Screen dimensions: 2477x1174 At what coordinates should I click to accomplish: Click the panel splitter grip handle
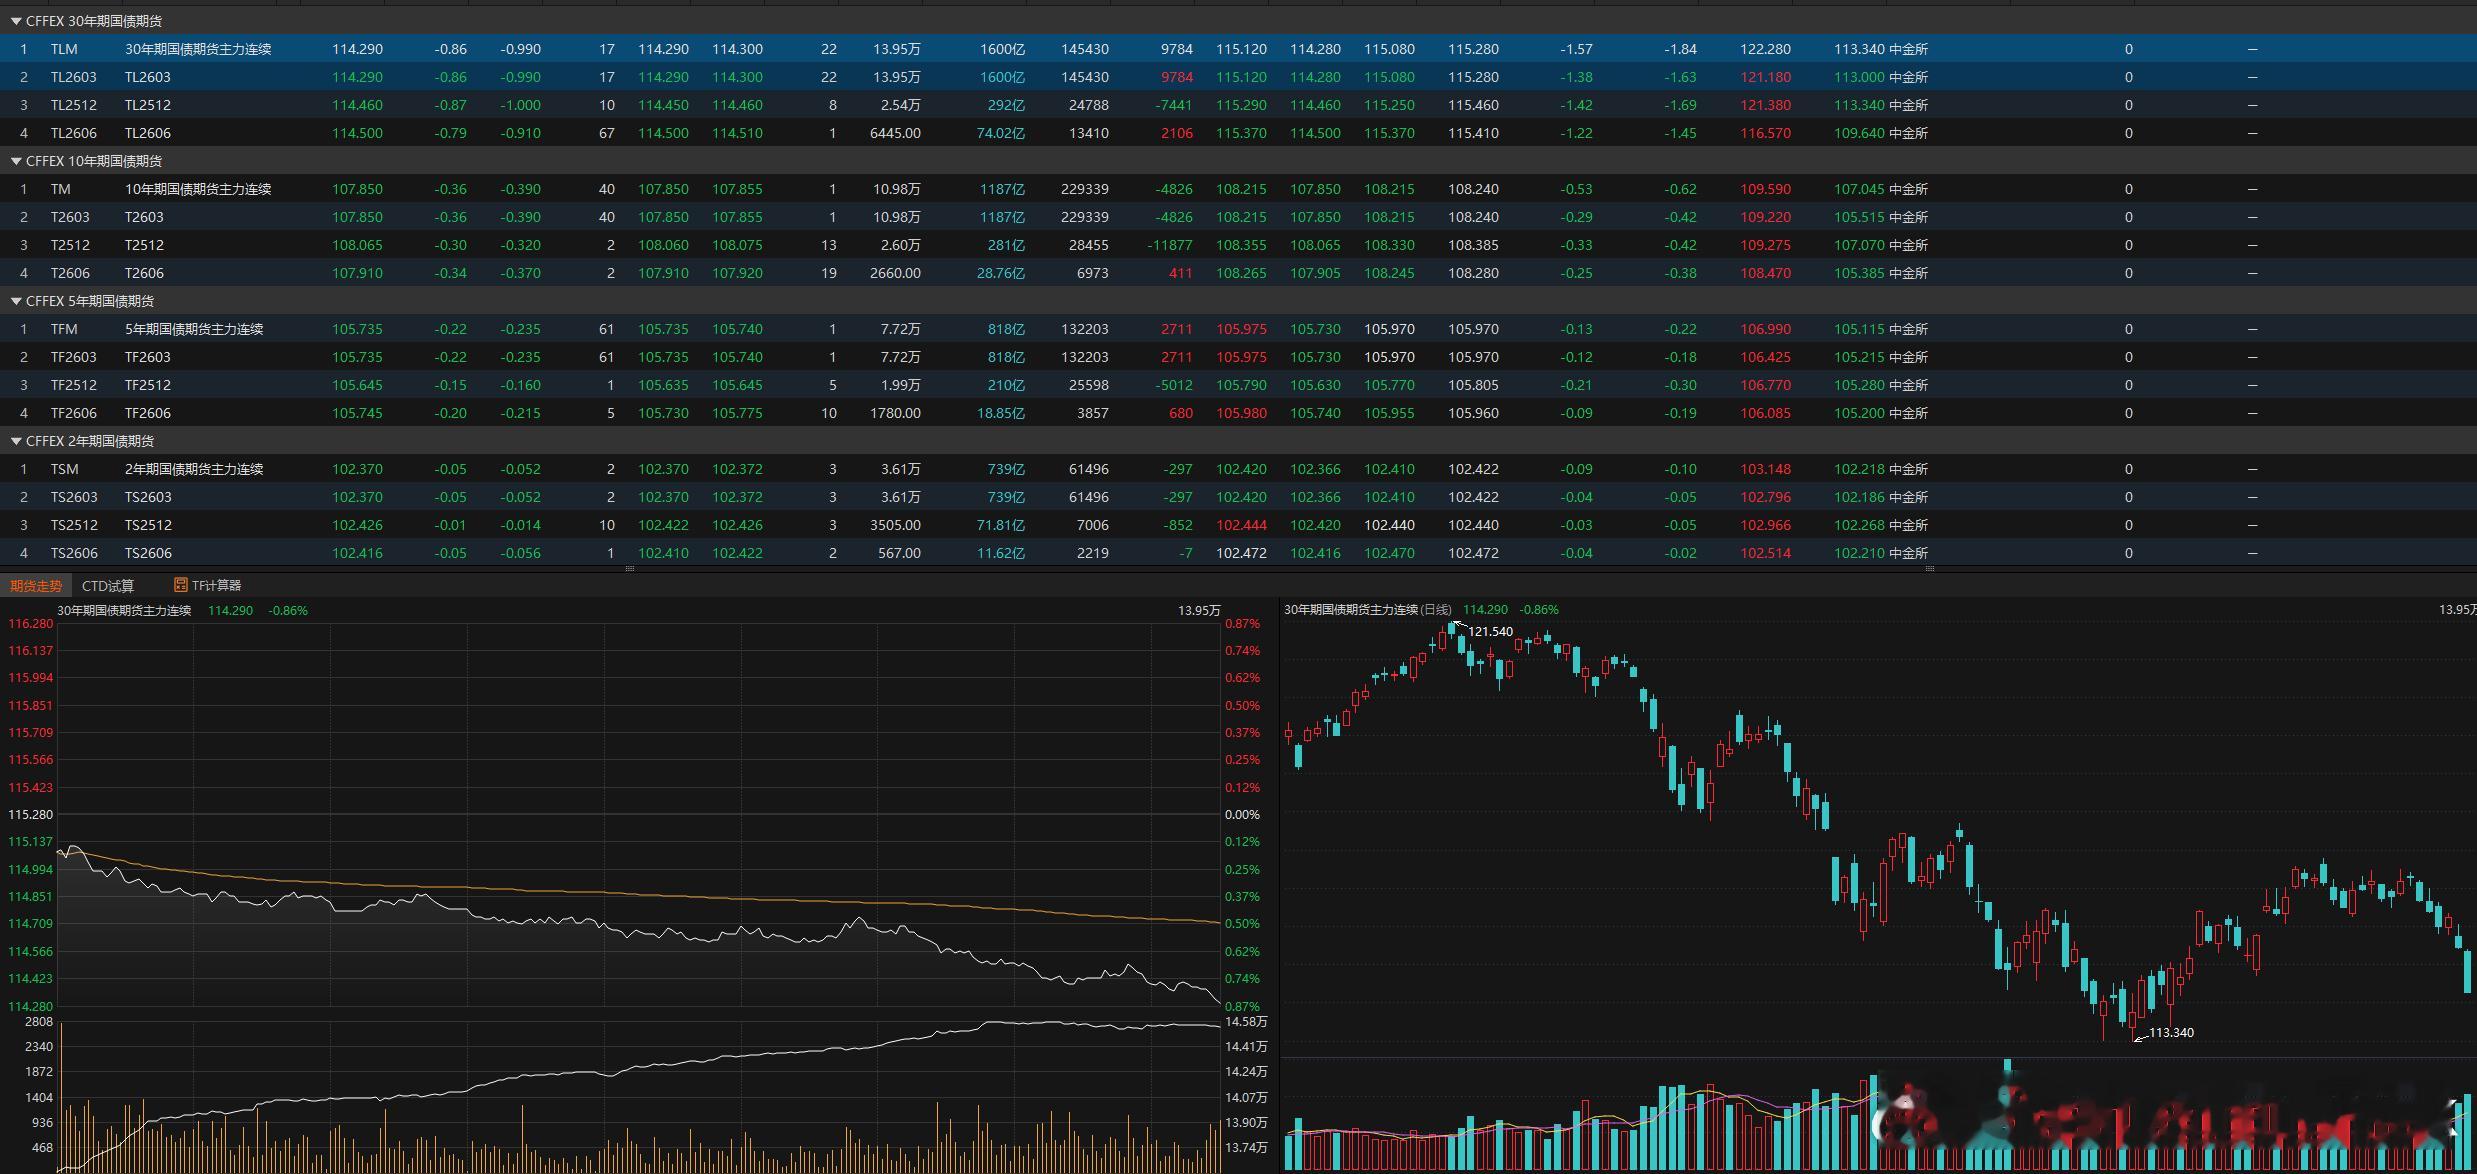click(x=629, y=568)
